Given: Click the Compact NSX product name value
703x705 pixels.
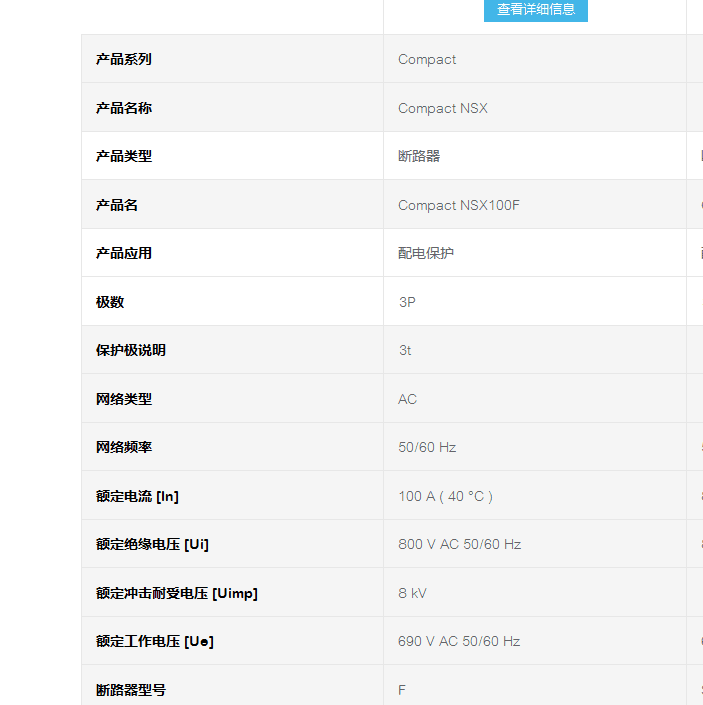Looking at the screenshot, I should pos(443,108).
